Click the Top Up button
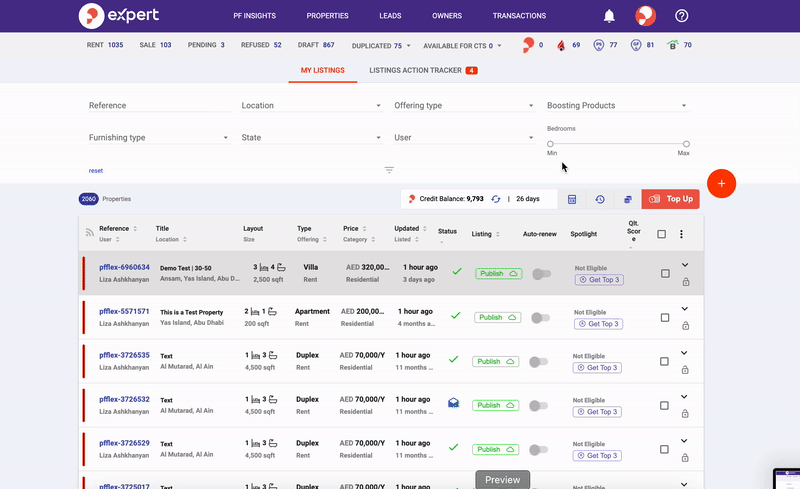This screenshot has height=489, width=800. pyautogui.click(x=671, y=199)
